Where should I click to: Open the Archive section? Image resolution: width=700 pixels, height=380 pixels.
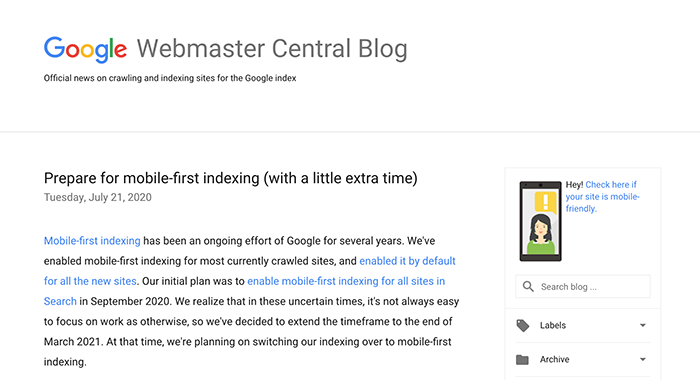coord(583,359)
